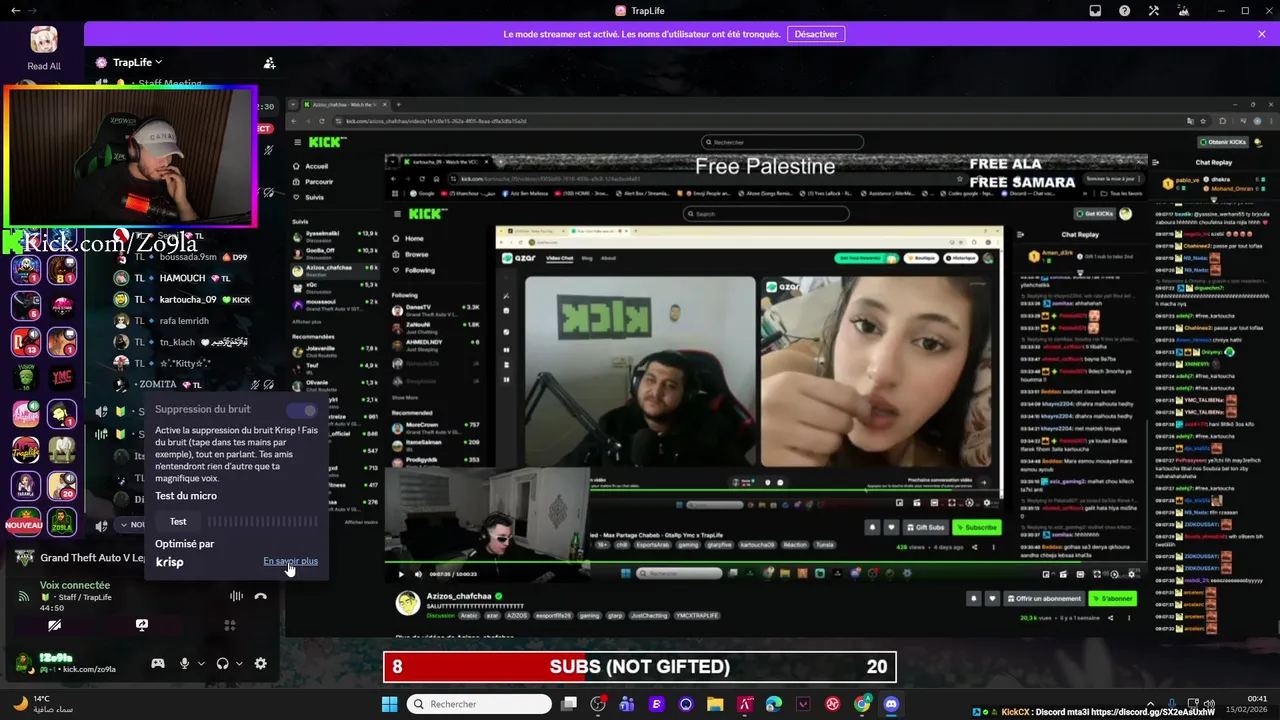Open Windows Start menu
Image resolution: width=1280 pixels, height=720 pixels.
[x=389, y=704]
